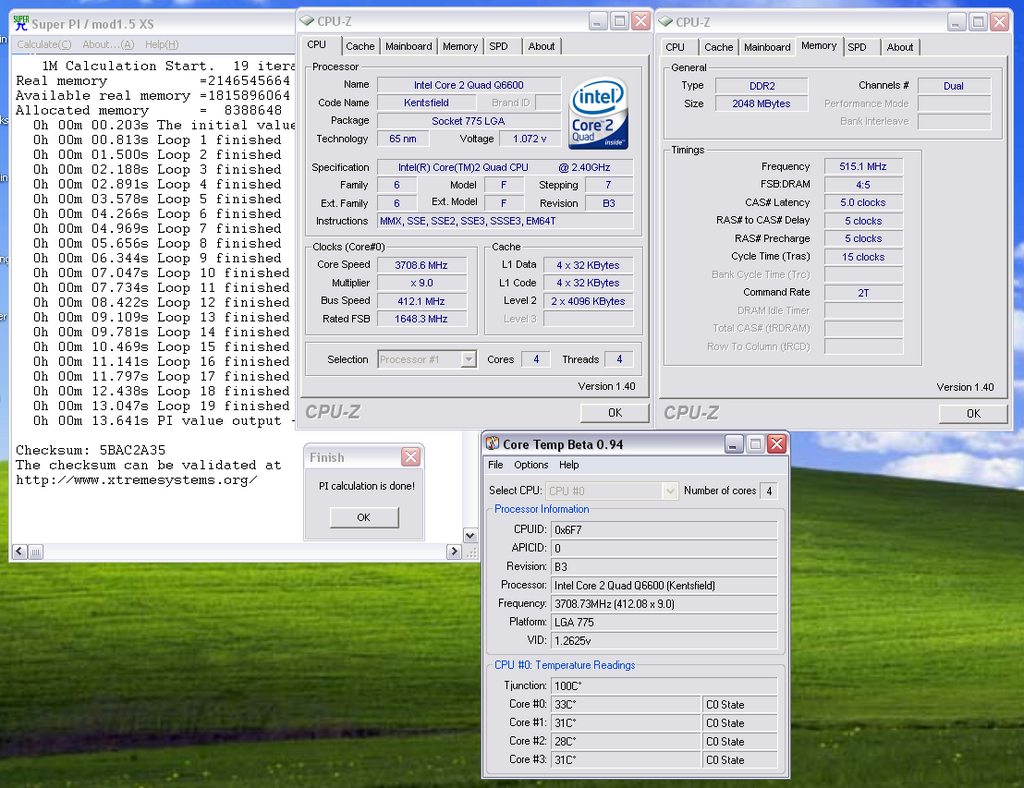Switch to Cache tab in left CPU-Z
Screen dimensions: 1024x788
point(360,46)
